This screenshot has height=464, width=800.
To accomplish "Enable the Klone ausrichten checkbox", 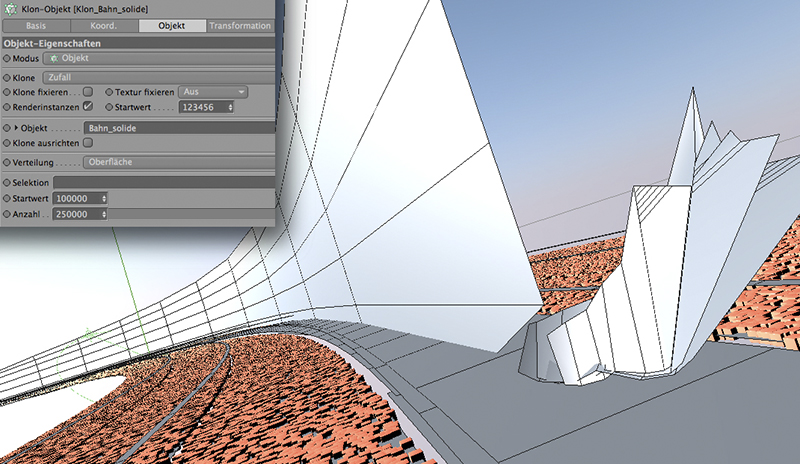I will click(88, 143).
